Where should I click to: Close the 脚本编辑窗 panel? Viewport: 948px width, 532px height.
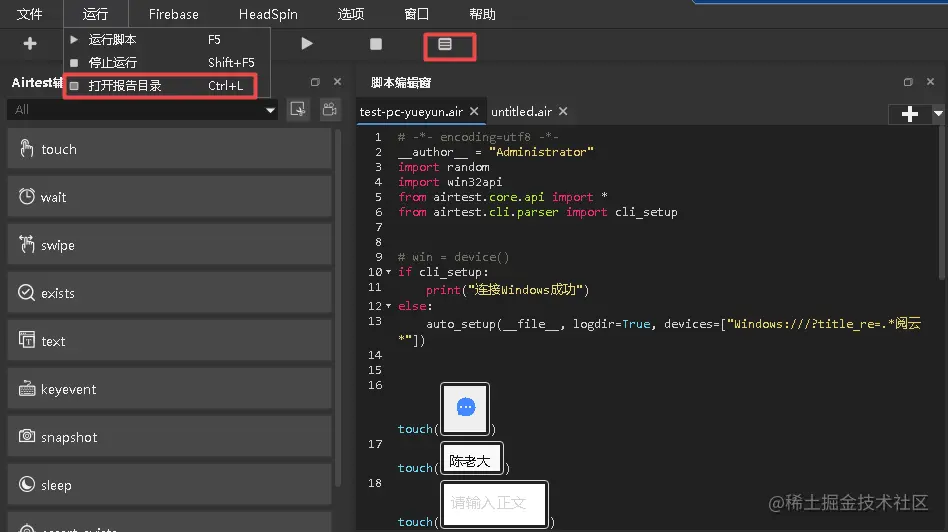pyautogui.click(x=930, y=82)
